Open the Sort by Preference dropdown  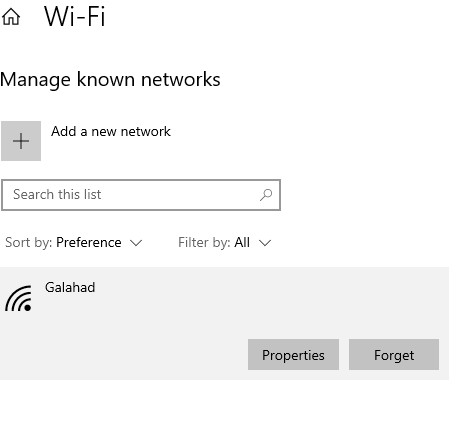[74, 242]
